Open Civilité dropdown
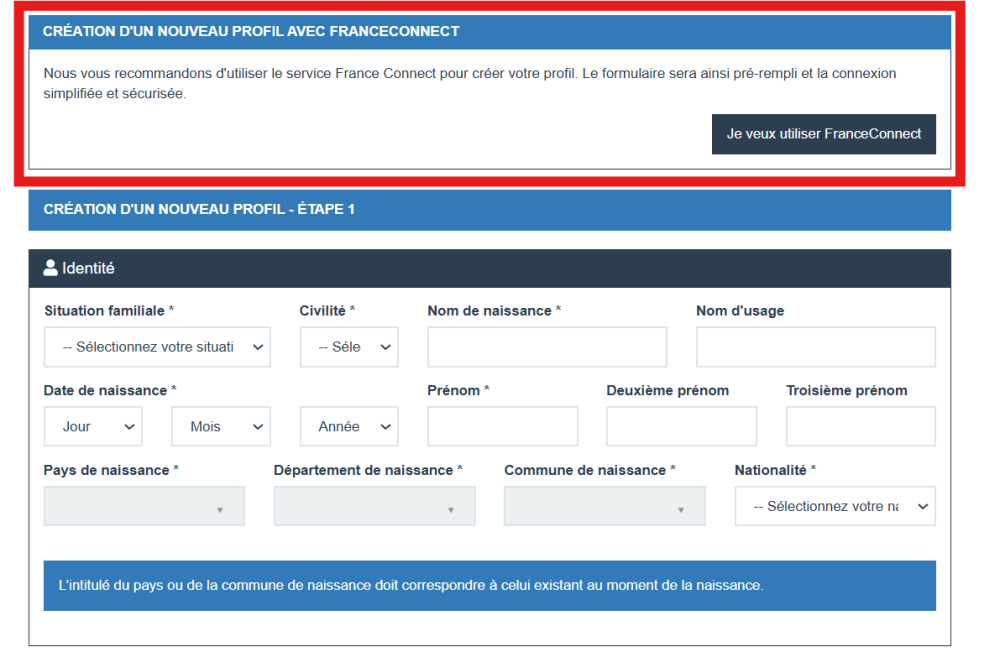The image size is (1000, 652). [349, 347]
